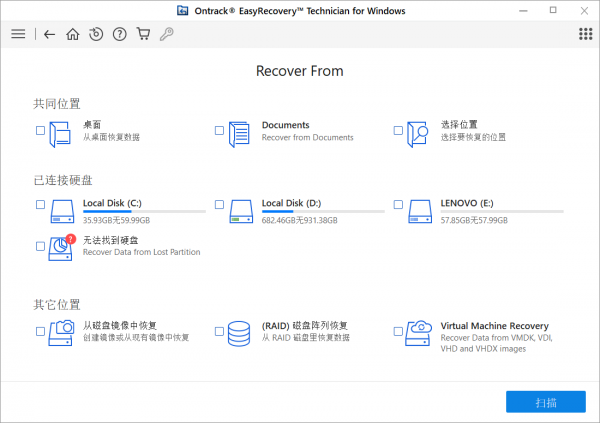Screen dimensions: 600x423
Task: Open help question mark icon
Action: point(120,34)
